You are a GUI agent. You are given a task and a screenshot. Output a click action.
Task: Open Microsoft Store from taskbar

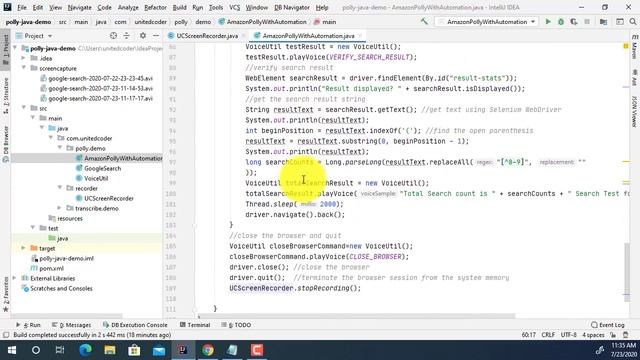[x=134, y=350]
